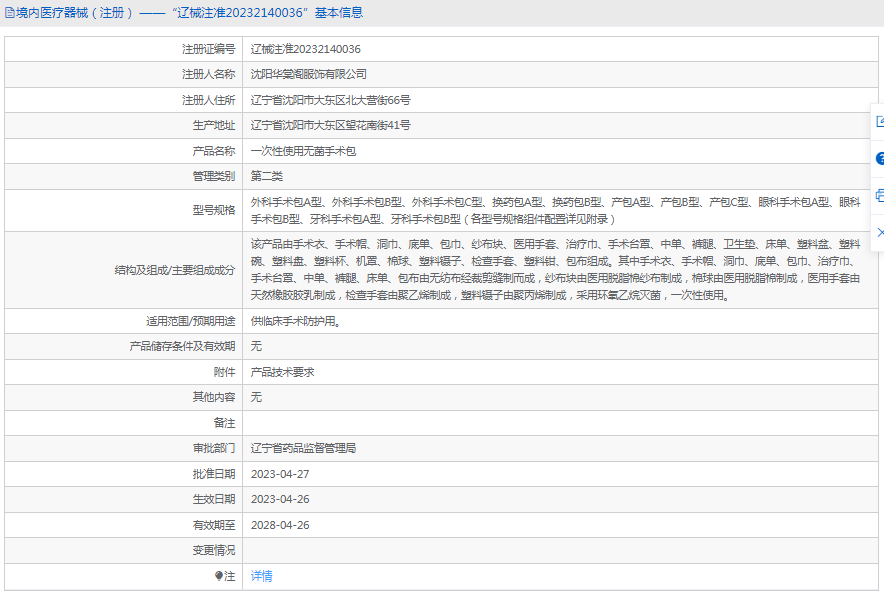884x594 pixels.
Task: Click expiry date 2028-04-26
Action: pos(280,525)
